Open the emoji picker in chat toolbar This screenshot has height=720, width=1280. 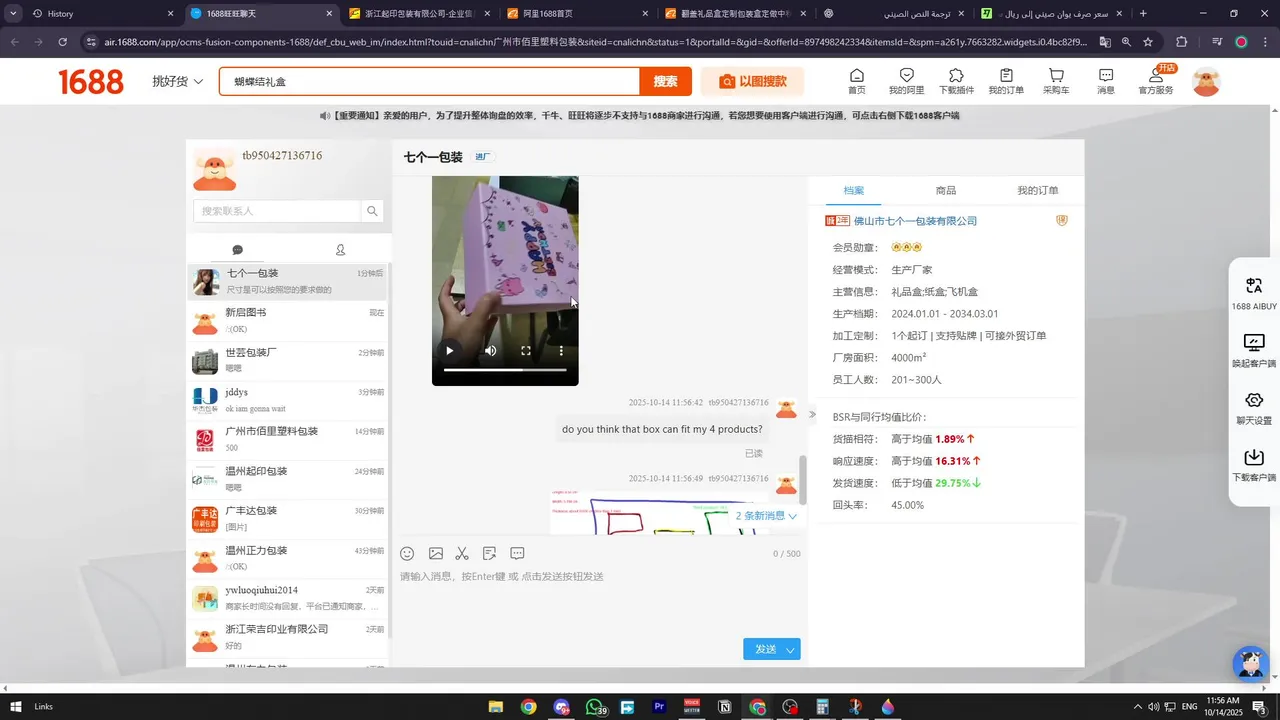[x=407, y=553]
